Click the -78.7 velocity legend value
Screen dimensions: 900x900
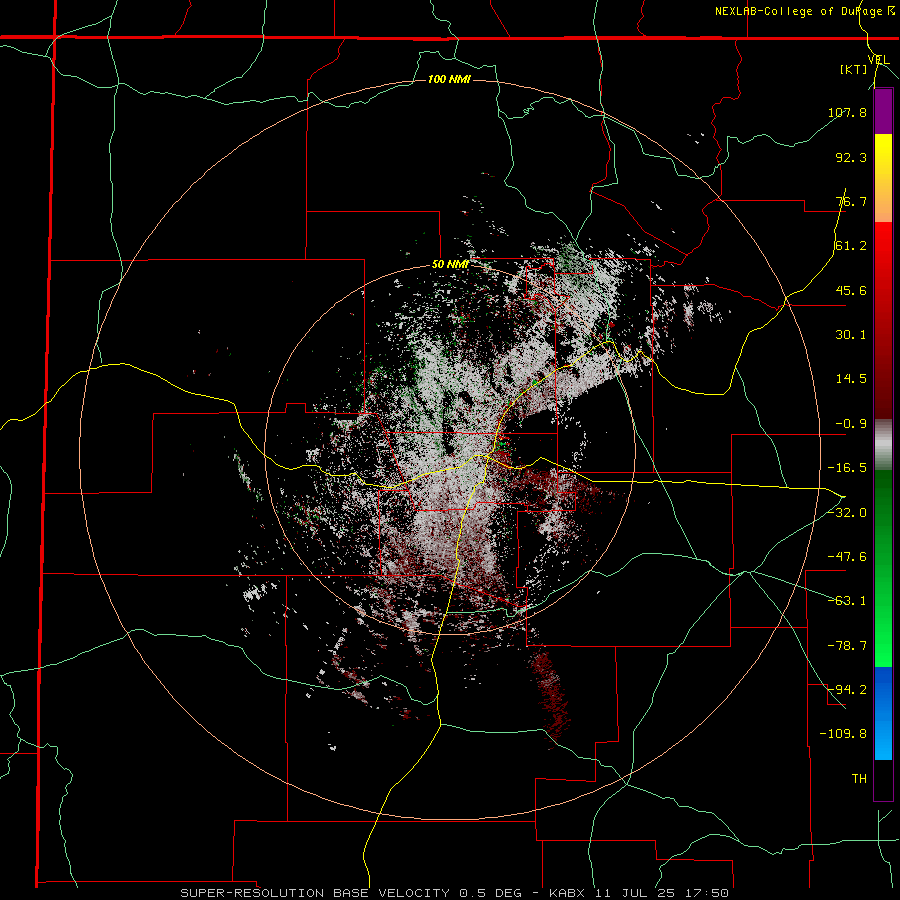pyautogui.click(x=847, y=646)
